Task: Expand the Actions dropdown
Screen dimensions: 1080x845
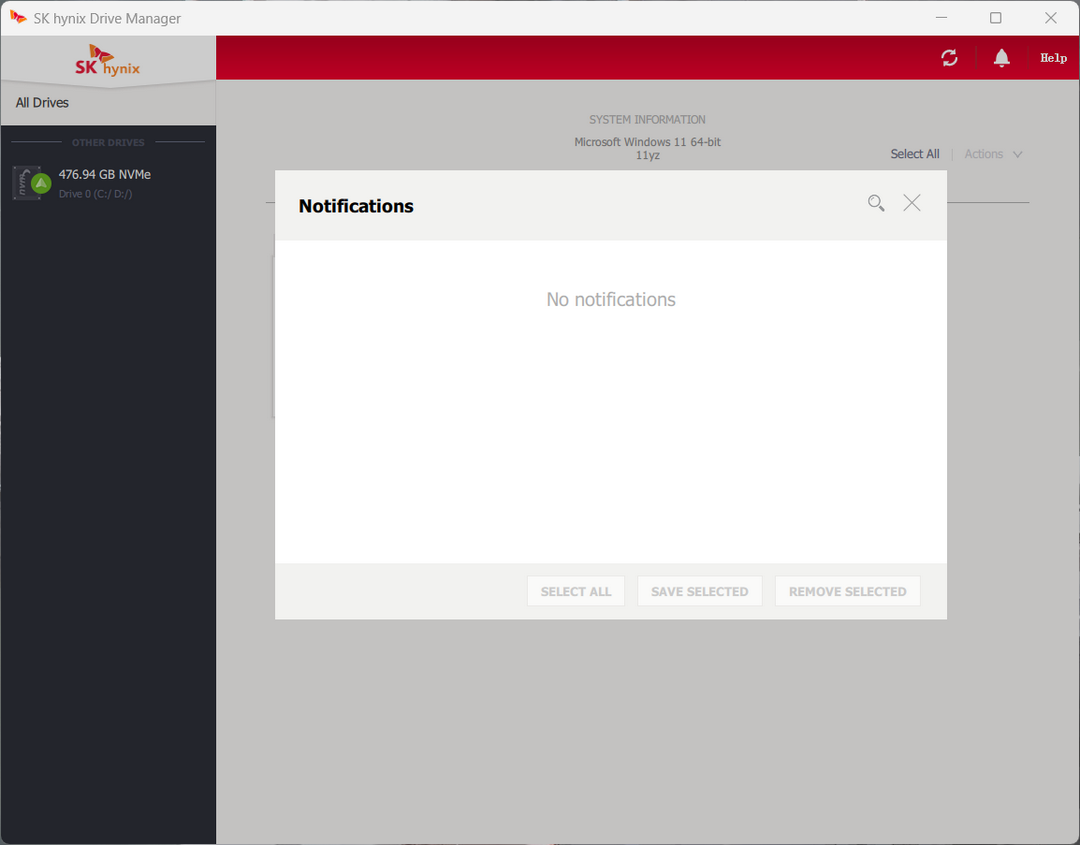Action: point(993,154)
